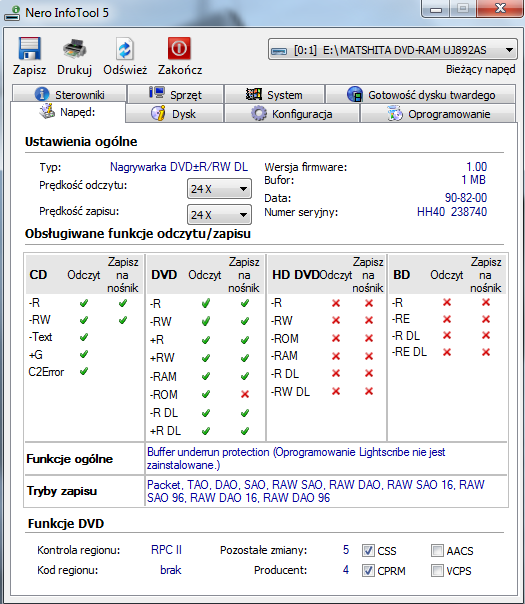Toggle the CPRM checkbox
The height and width of the screenshot is (604, 525).
(x=368, y=570)
